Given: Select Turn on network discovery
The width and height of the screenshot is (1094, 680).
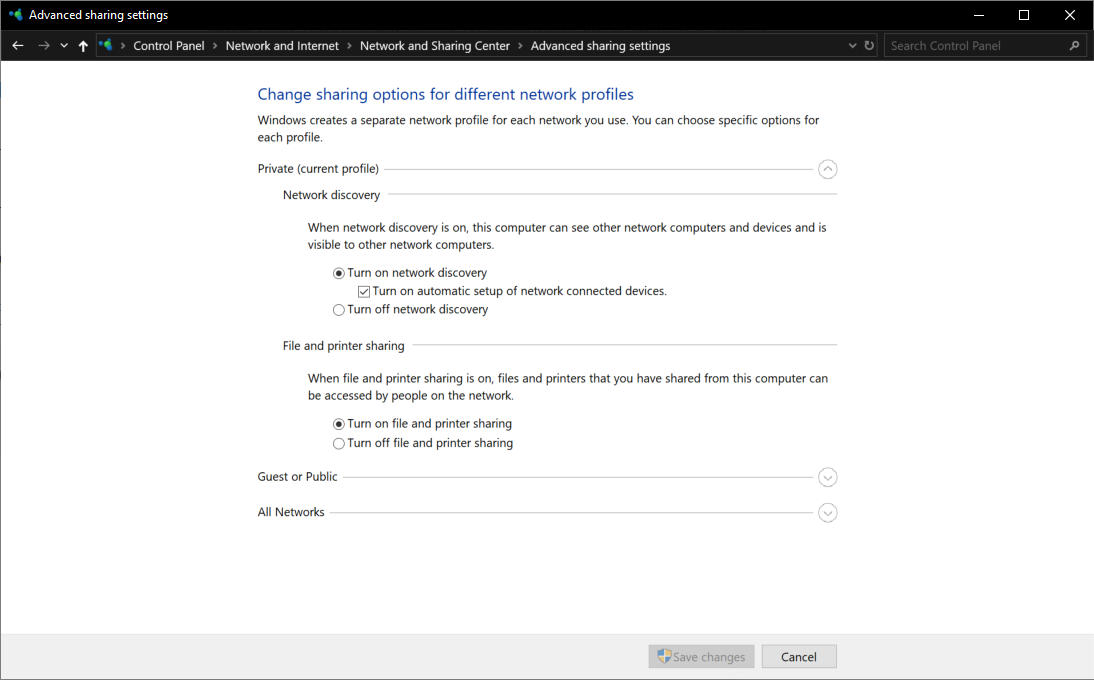Looking at the screenshot, I should (339, 273).
